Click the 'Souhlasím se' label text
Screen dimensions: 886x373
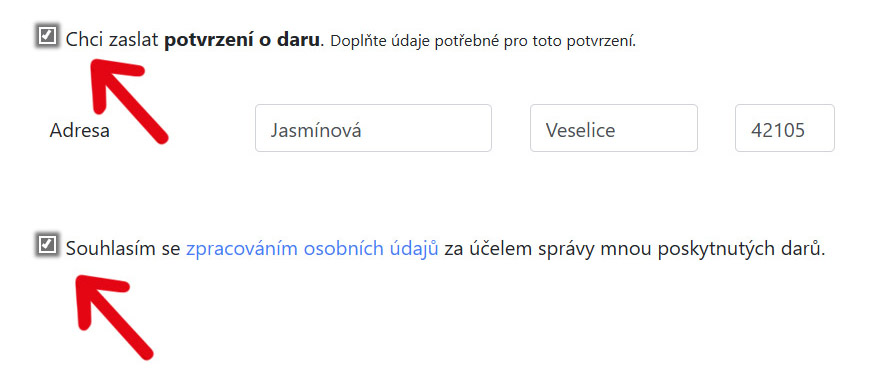click(x=123, y=249)
